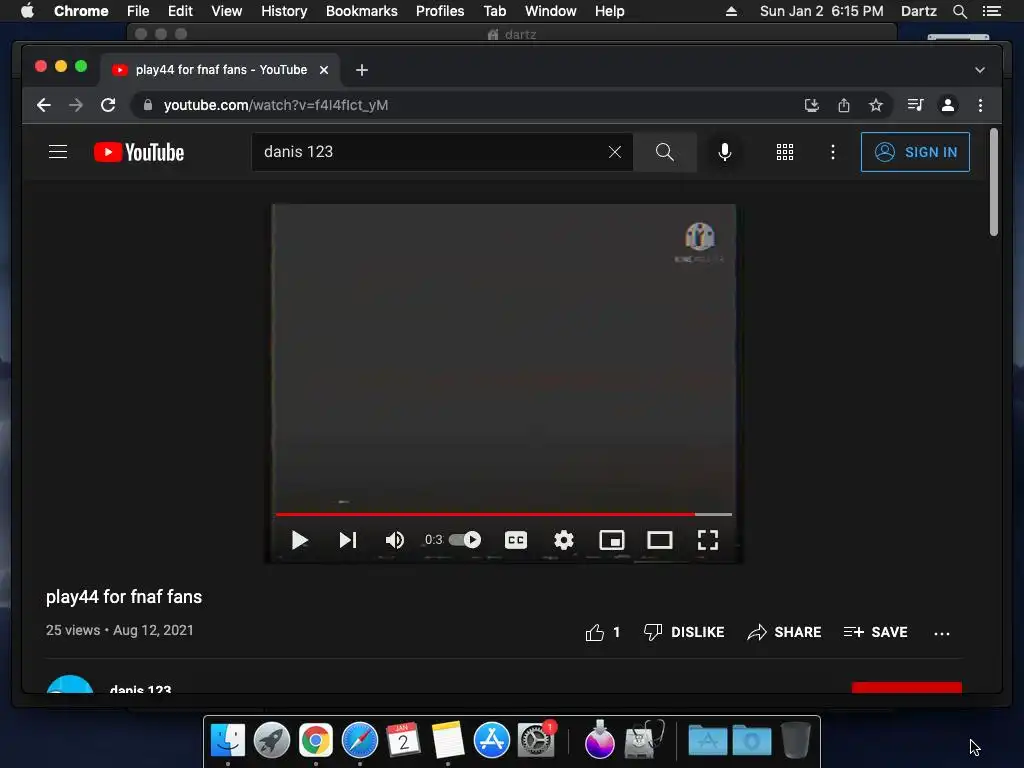Share the video
The height and width of the screenshot is (768, 1024).
(x=784, y=632)
